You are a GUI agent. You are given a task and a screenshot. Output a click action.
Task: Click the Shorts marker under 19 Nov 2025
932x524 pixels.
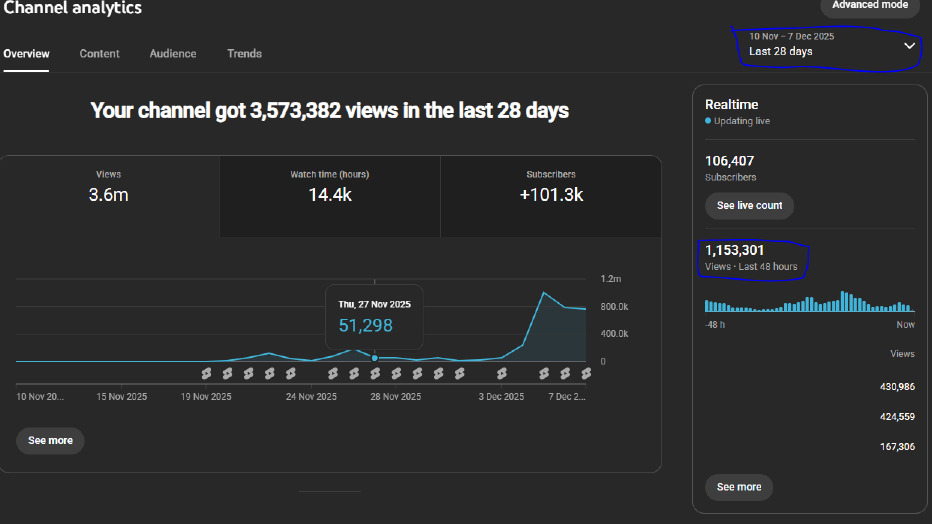(x=206, y=373)
